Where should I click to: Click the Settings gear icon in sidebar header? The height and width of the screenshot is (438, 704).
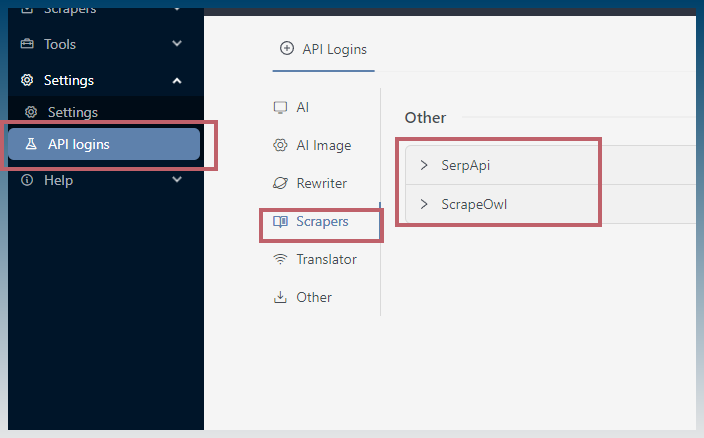tap(27, 80)
